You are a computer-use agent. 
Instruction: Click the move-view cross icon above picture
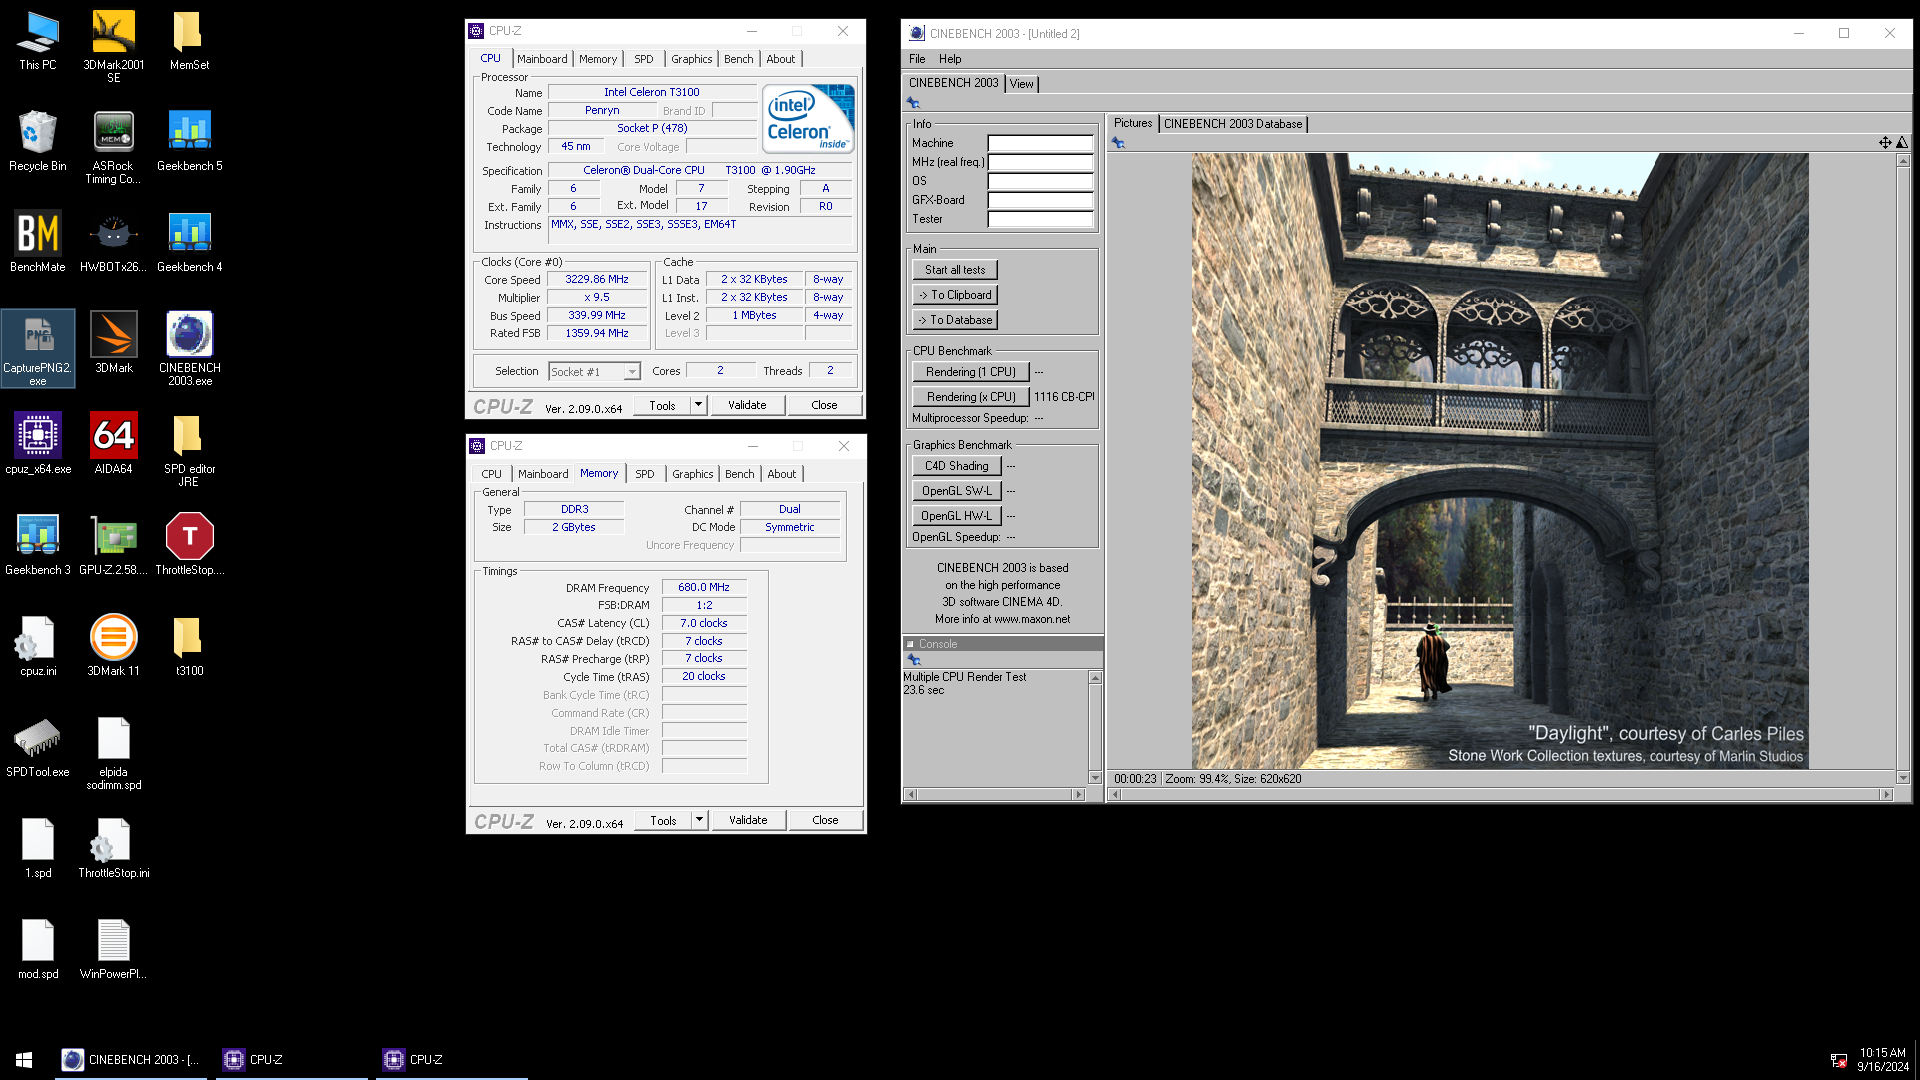(1885, 143)
